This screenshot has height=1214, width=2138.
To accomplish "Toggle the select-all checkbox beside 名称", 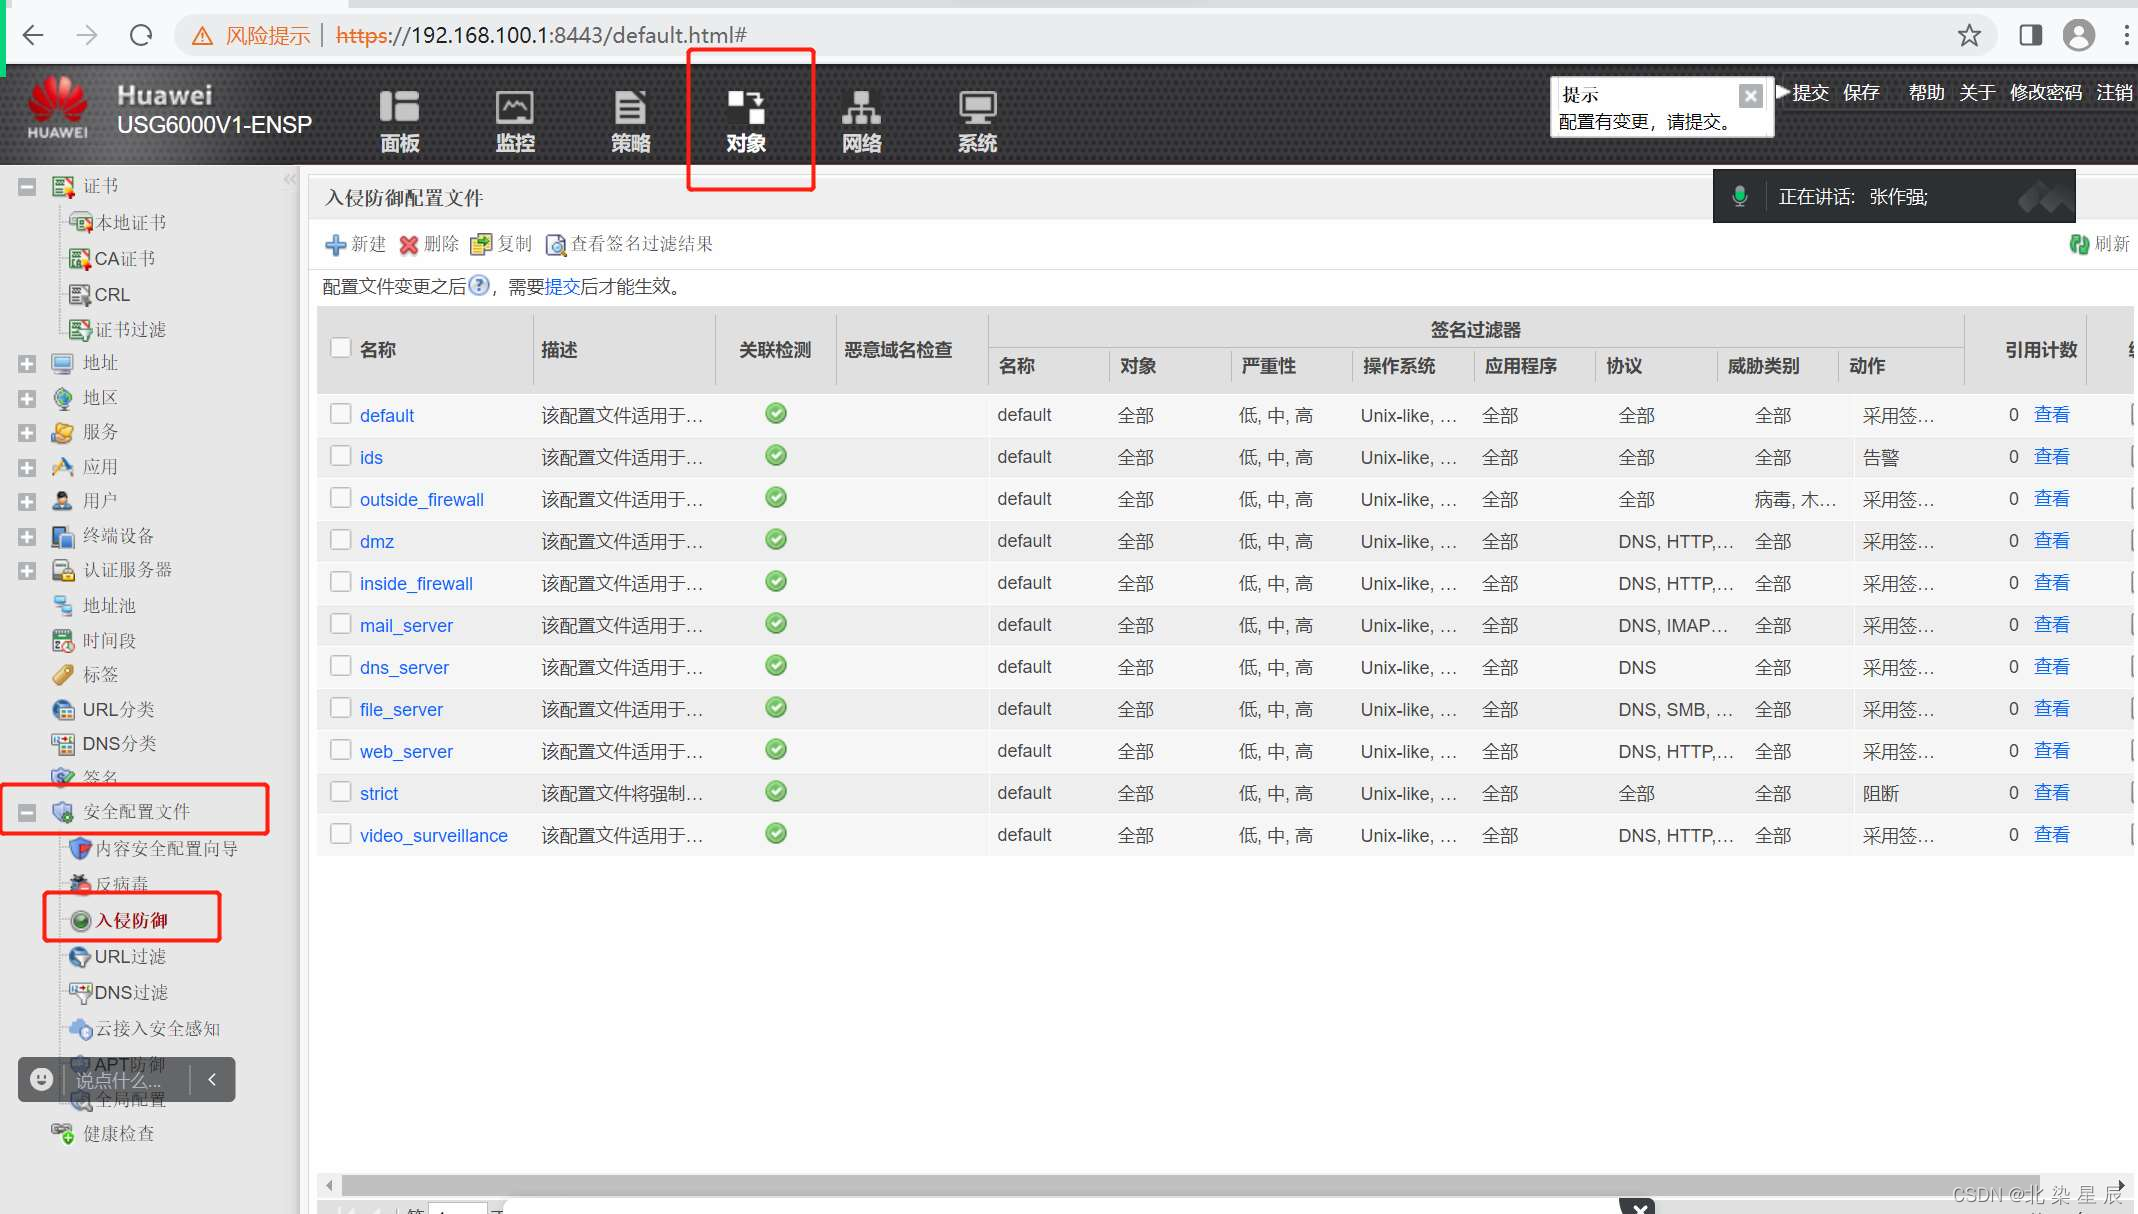I will pyautogui.click(x=341, y=348).
